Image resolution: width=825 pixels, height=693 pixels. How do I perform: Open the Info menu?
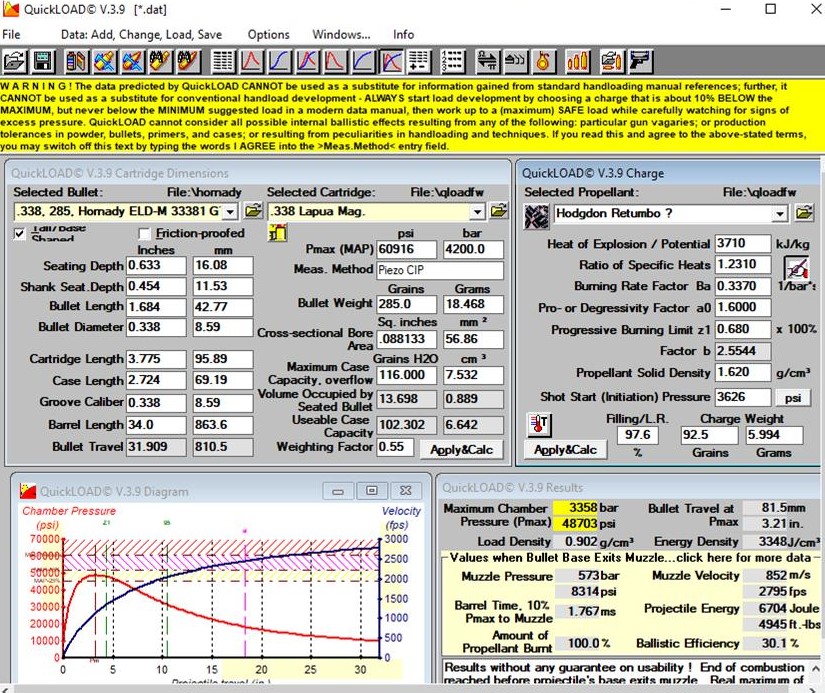pyautogui.click(x=403, y=34)
